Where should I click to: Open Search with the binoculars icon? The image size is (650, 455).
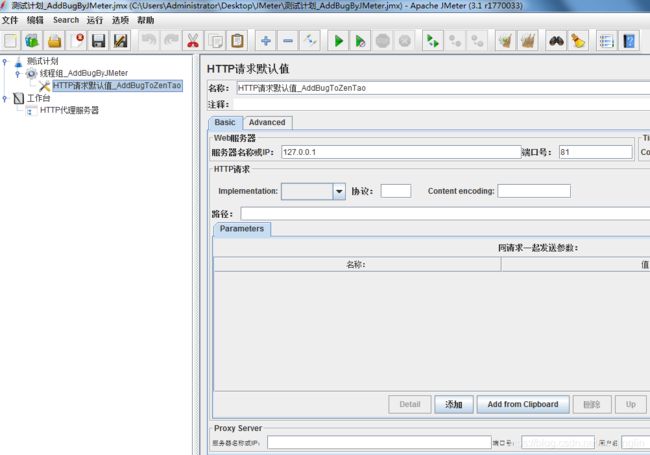point(556,41)
